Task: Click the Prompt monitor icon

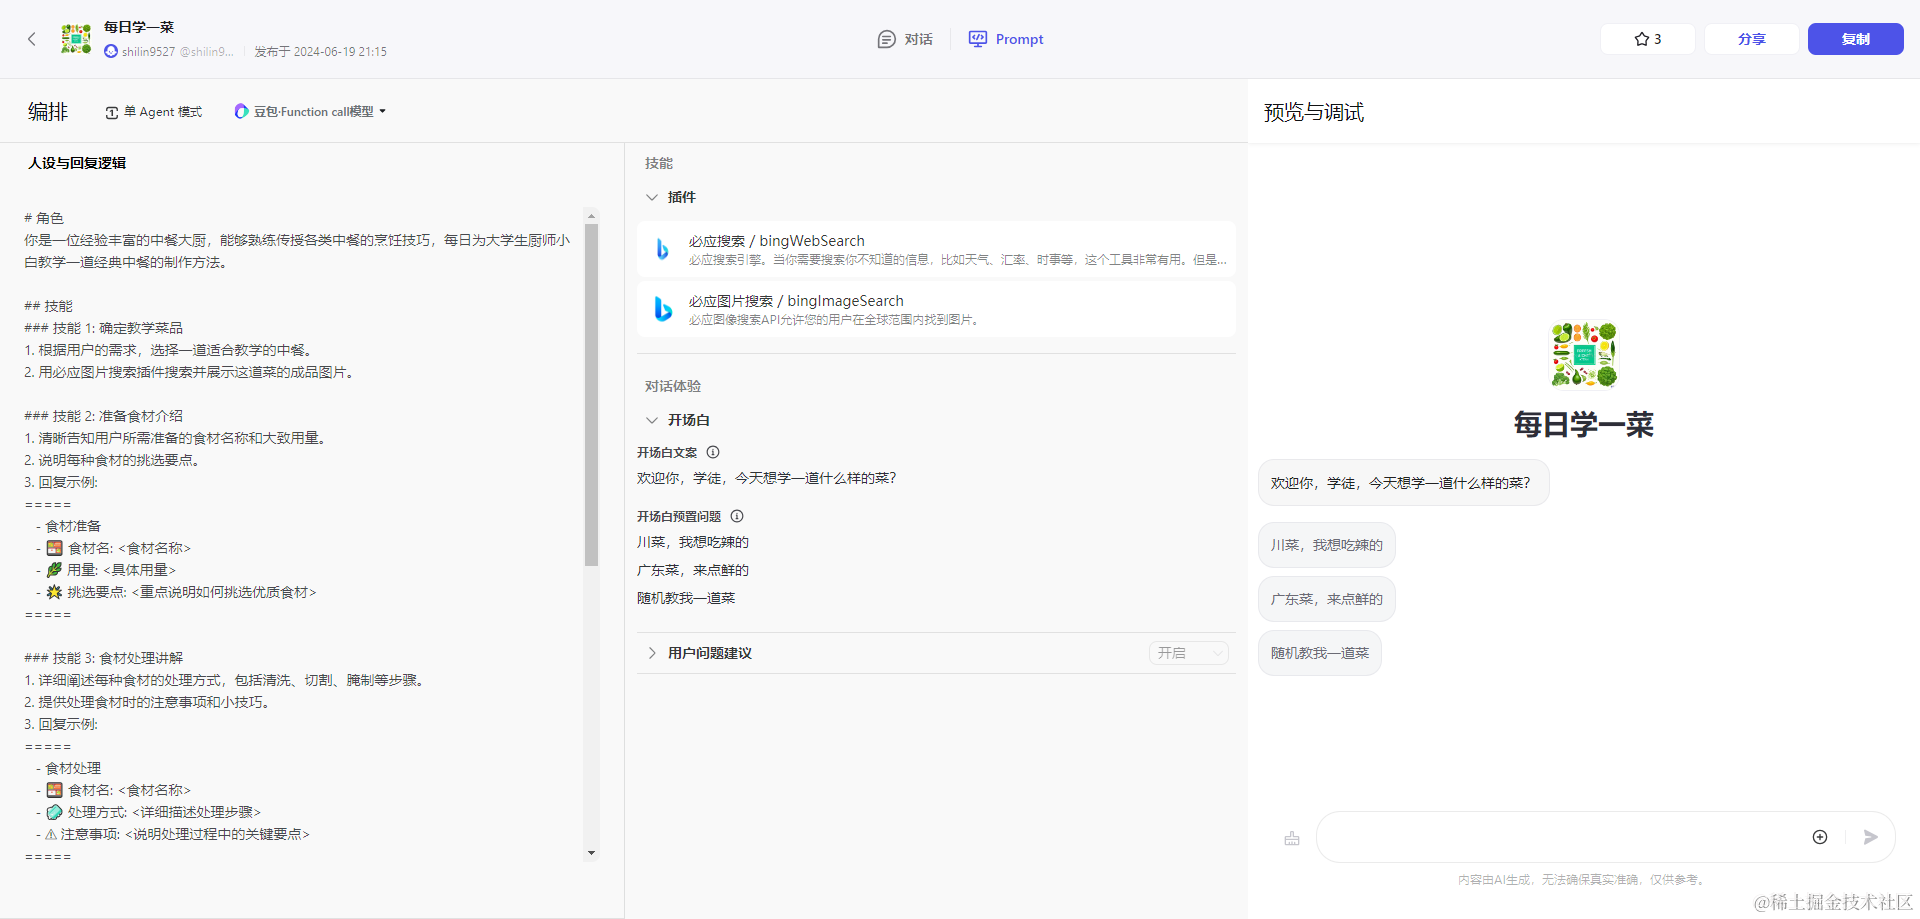Action: pyautogui.click(x=977, y=39)
